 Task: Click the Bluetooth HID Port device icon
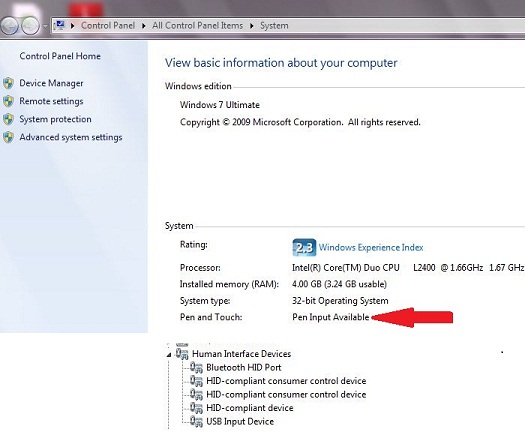[197, 368]
